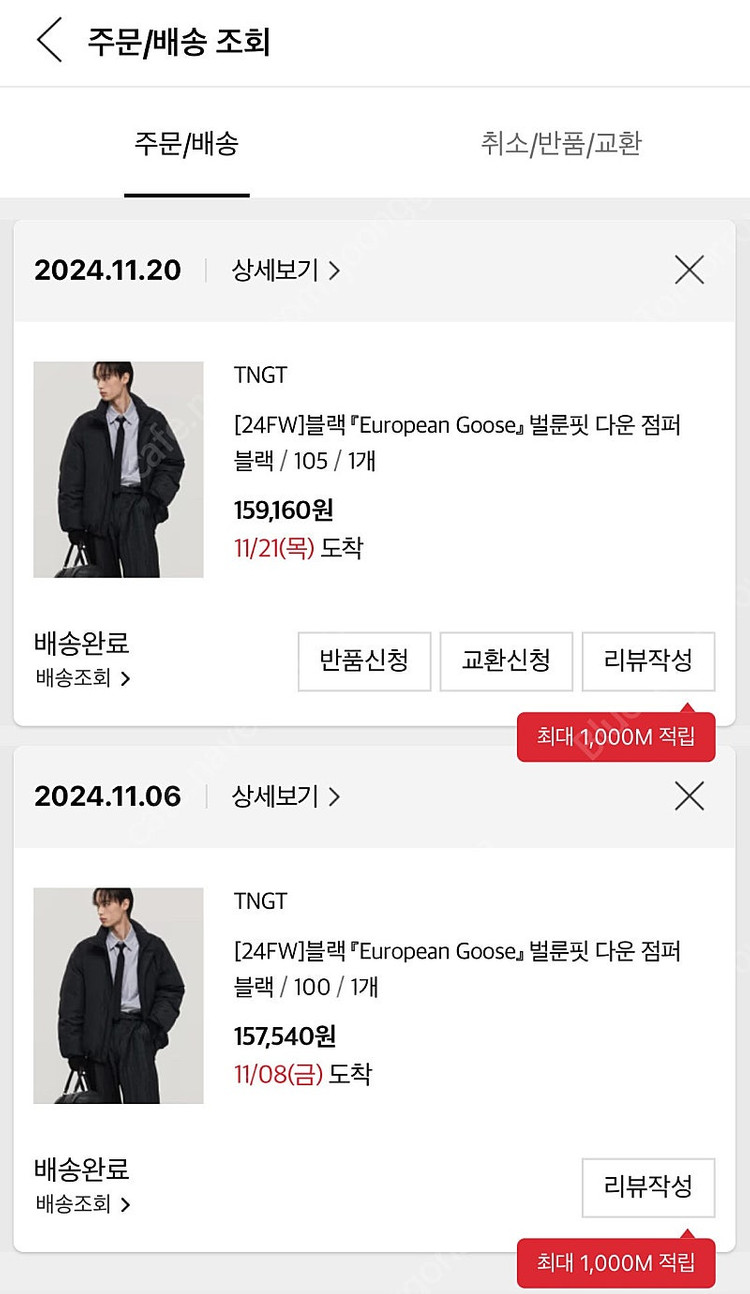Tap the 최대 1,000M 적립 badge on first order

(x=615, y=737)
